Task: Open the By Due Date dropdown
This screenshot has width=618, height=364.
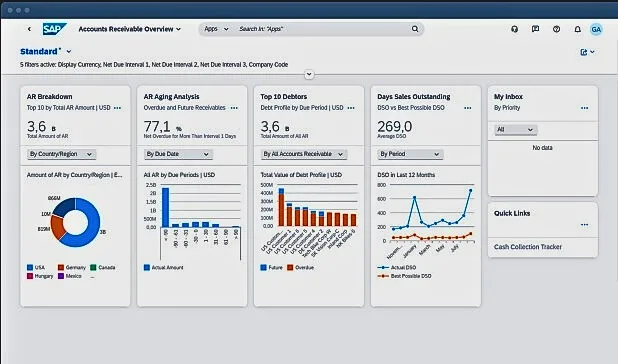Action: point(178,154)
